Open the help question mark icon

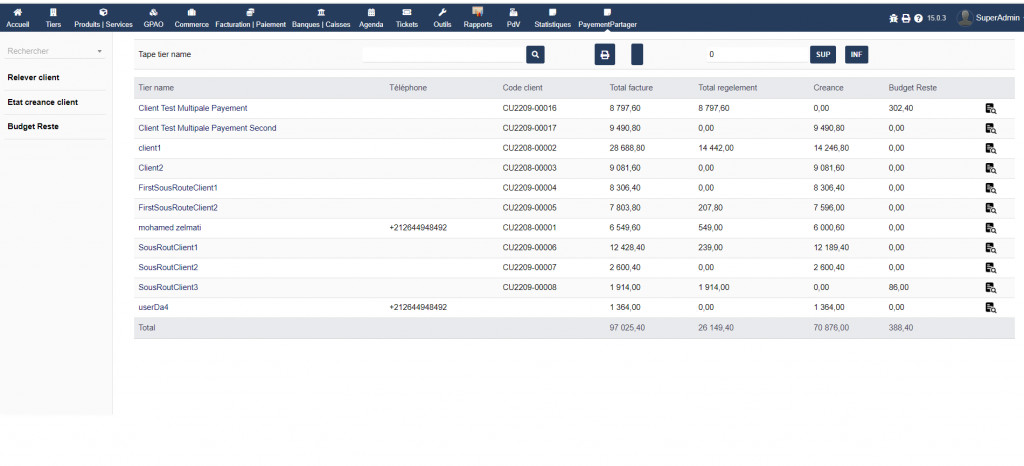(x=918, y=18)
